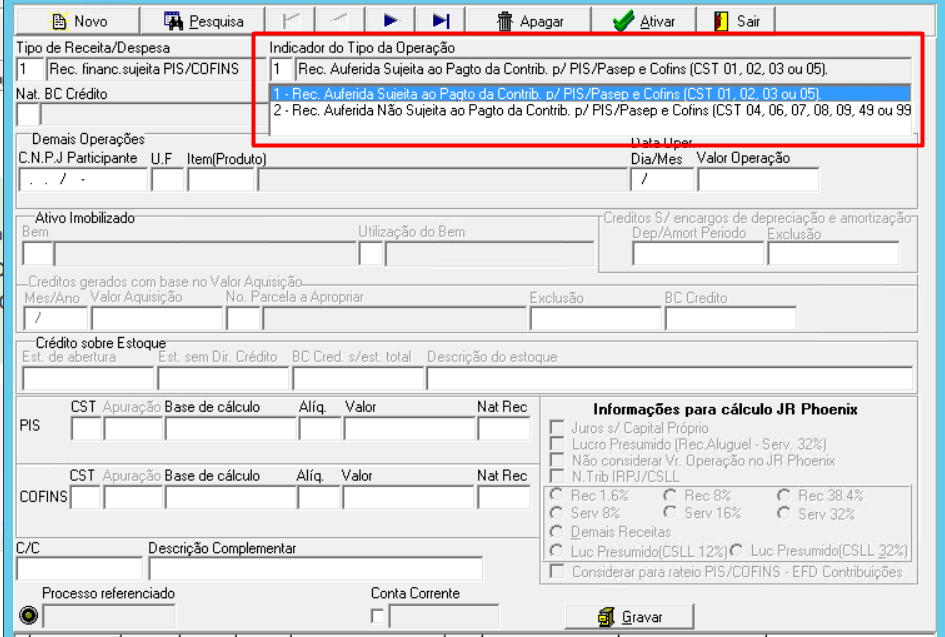The image size is (945, 637).
Task: Click the Indicador do Tipo da Operação code field
Action: (281, 69)
